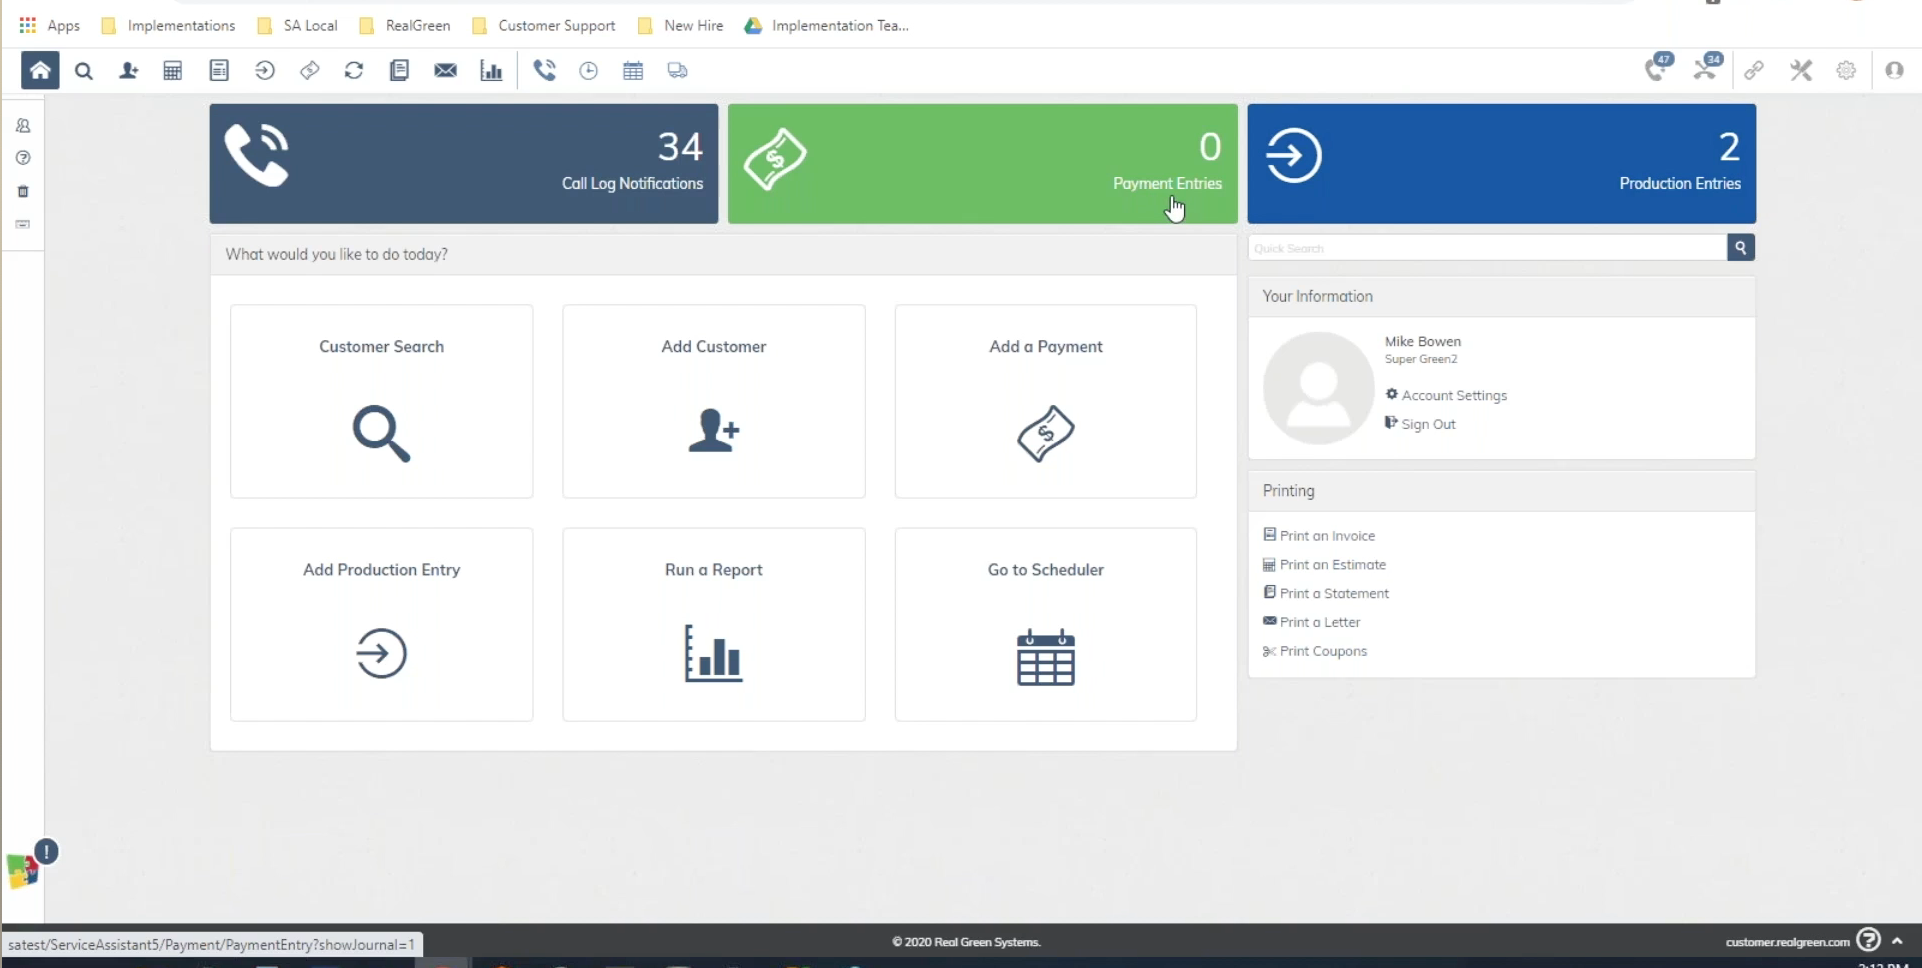Click the Add Customer card
Image resolution: width=1922 pixels, height=968 pixels.
(713, 401)
